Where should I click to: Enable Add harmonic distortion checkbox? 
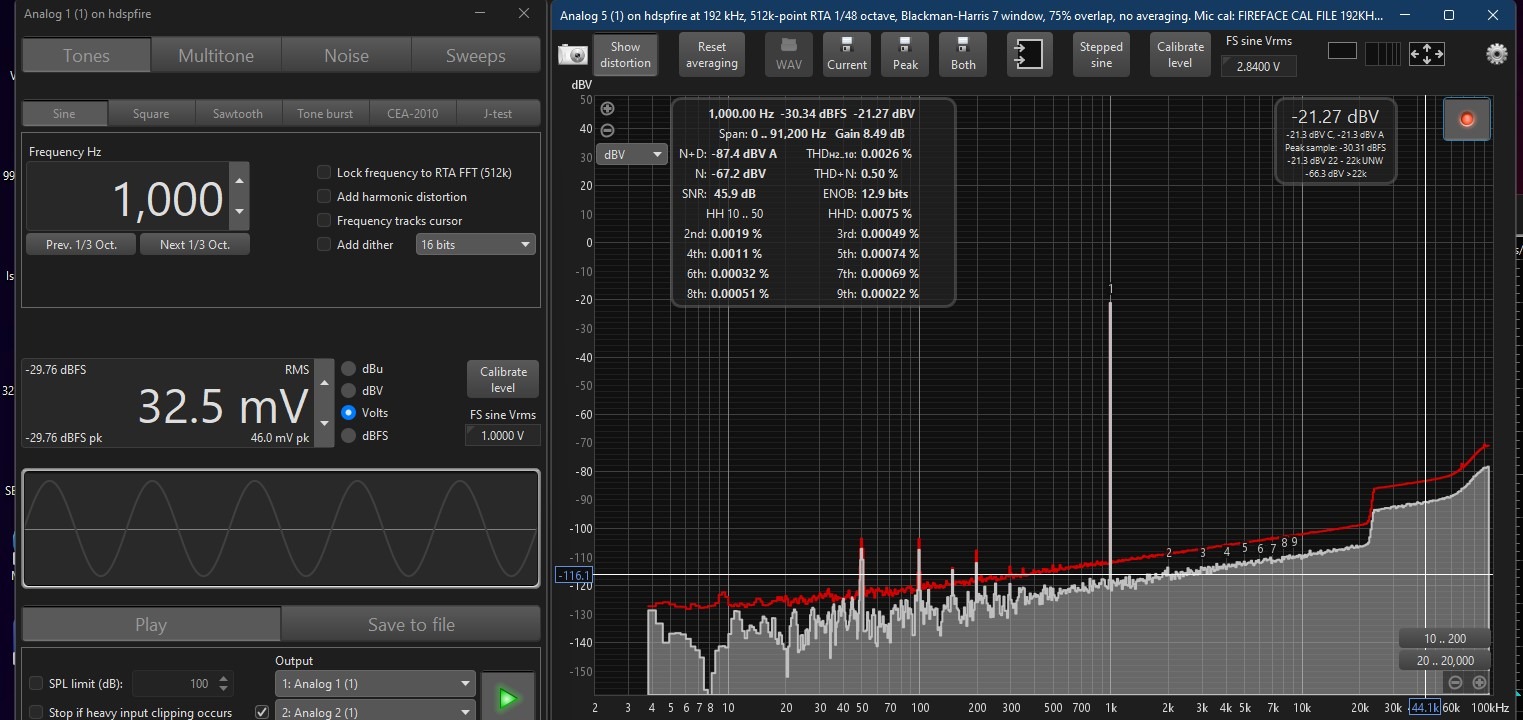click(324, 197)
